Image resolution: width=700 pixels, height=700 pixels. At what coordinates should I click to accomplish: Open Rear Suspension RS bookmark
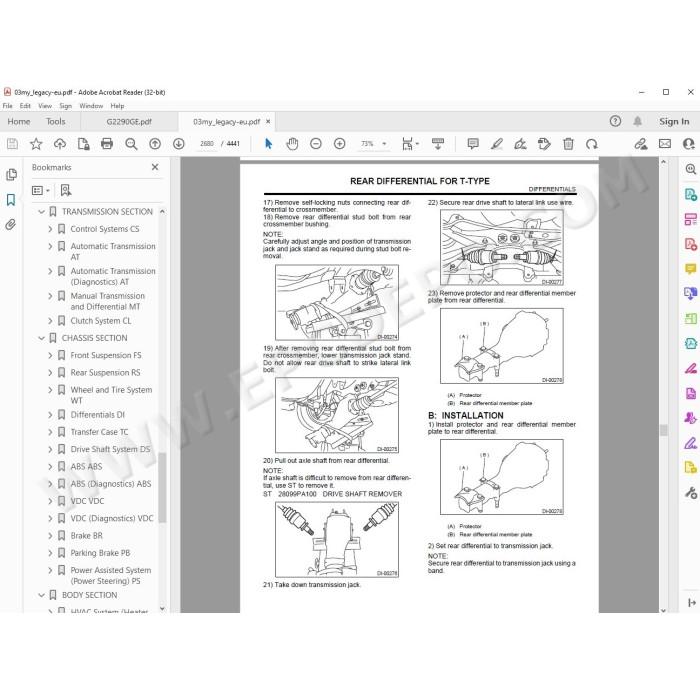pos(105,373)
